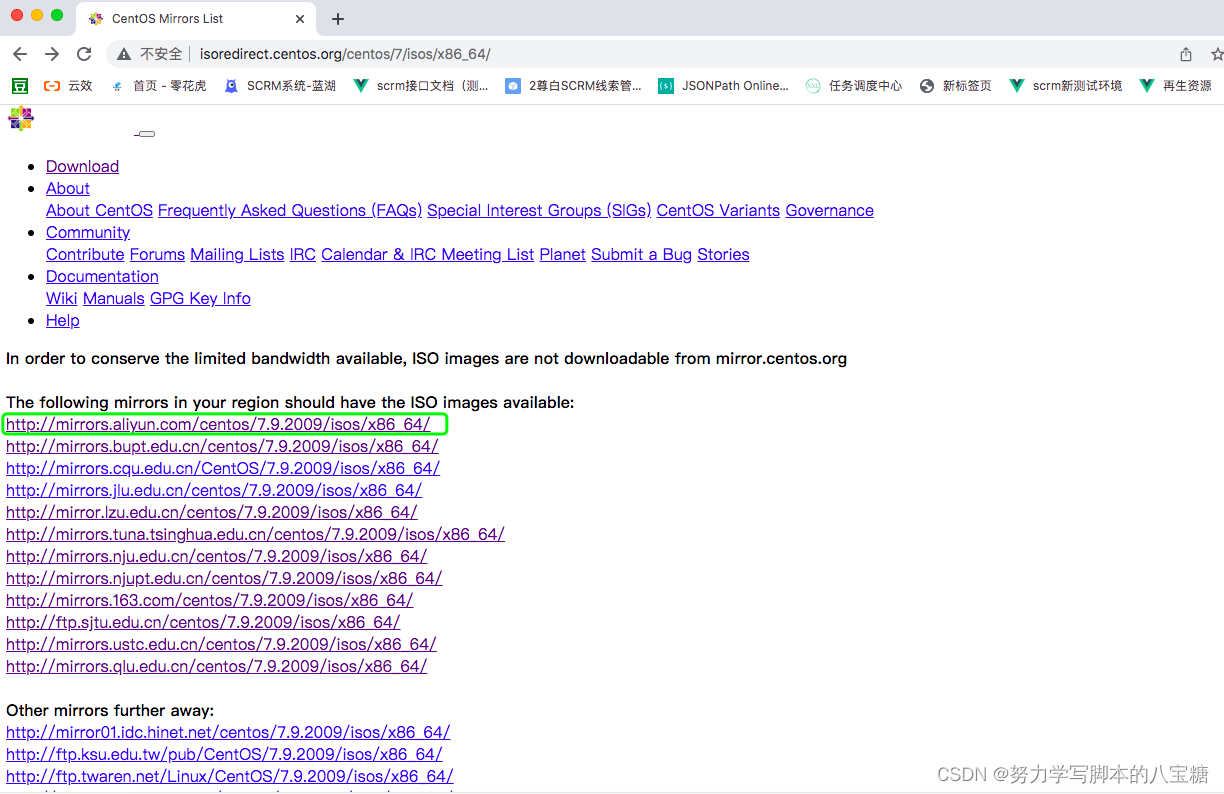Open the ftp.twaren.net mirror link
This screenshot has height=794, width=1224.
[230, 777]
